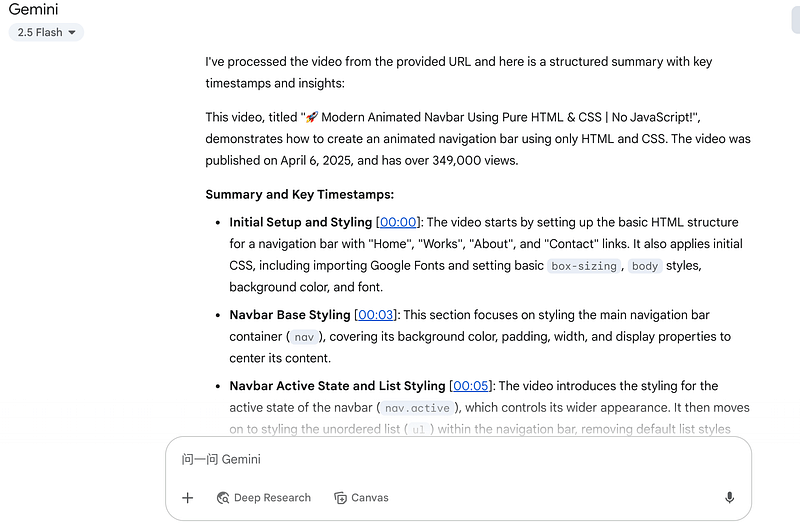Click the Gemini title at top left
Viewport: 800px width, 527px height.
(33, 9)
